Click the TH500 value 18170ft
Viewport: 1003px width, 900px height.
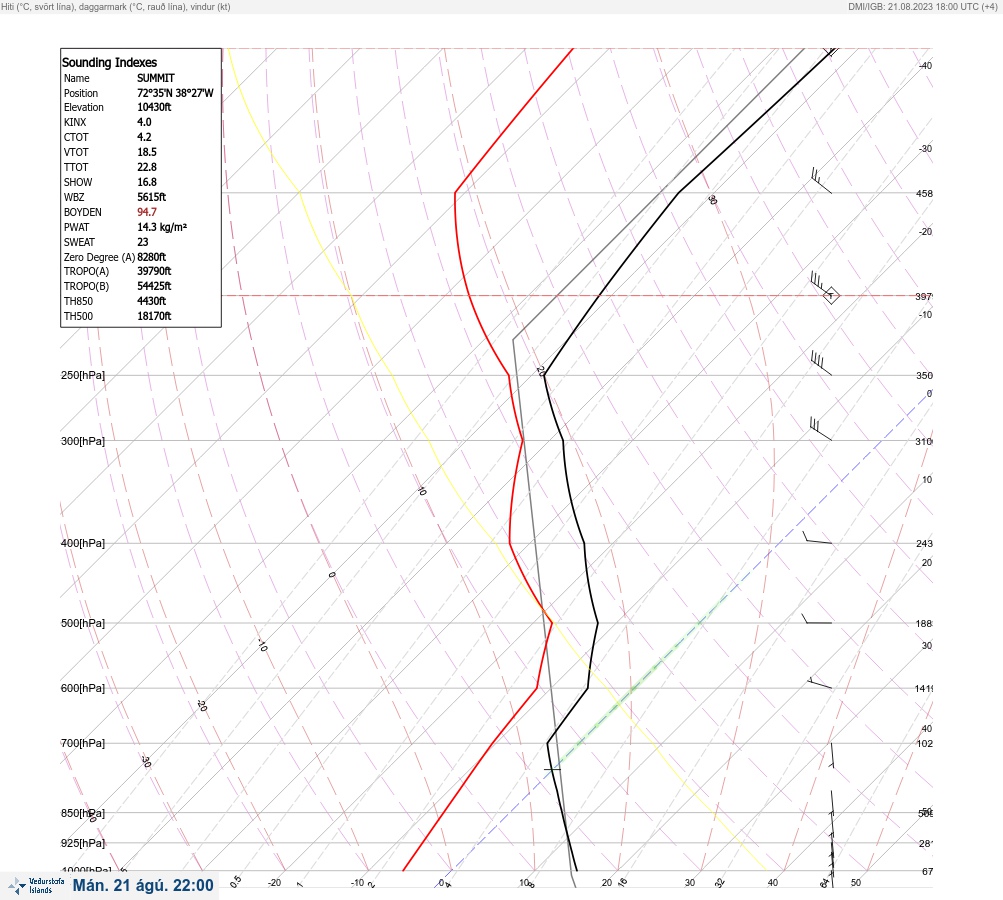(x=154, y=316)
